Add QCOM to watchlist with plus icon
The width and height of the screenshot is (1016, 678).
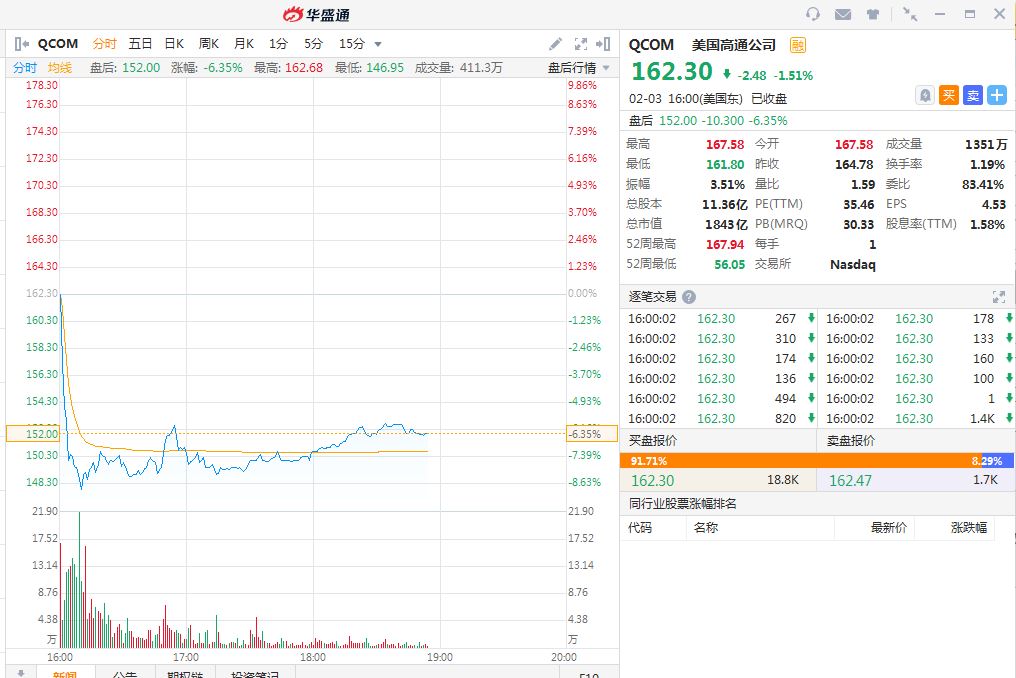pos(997,95)
